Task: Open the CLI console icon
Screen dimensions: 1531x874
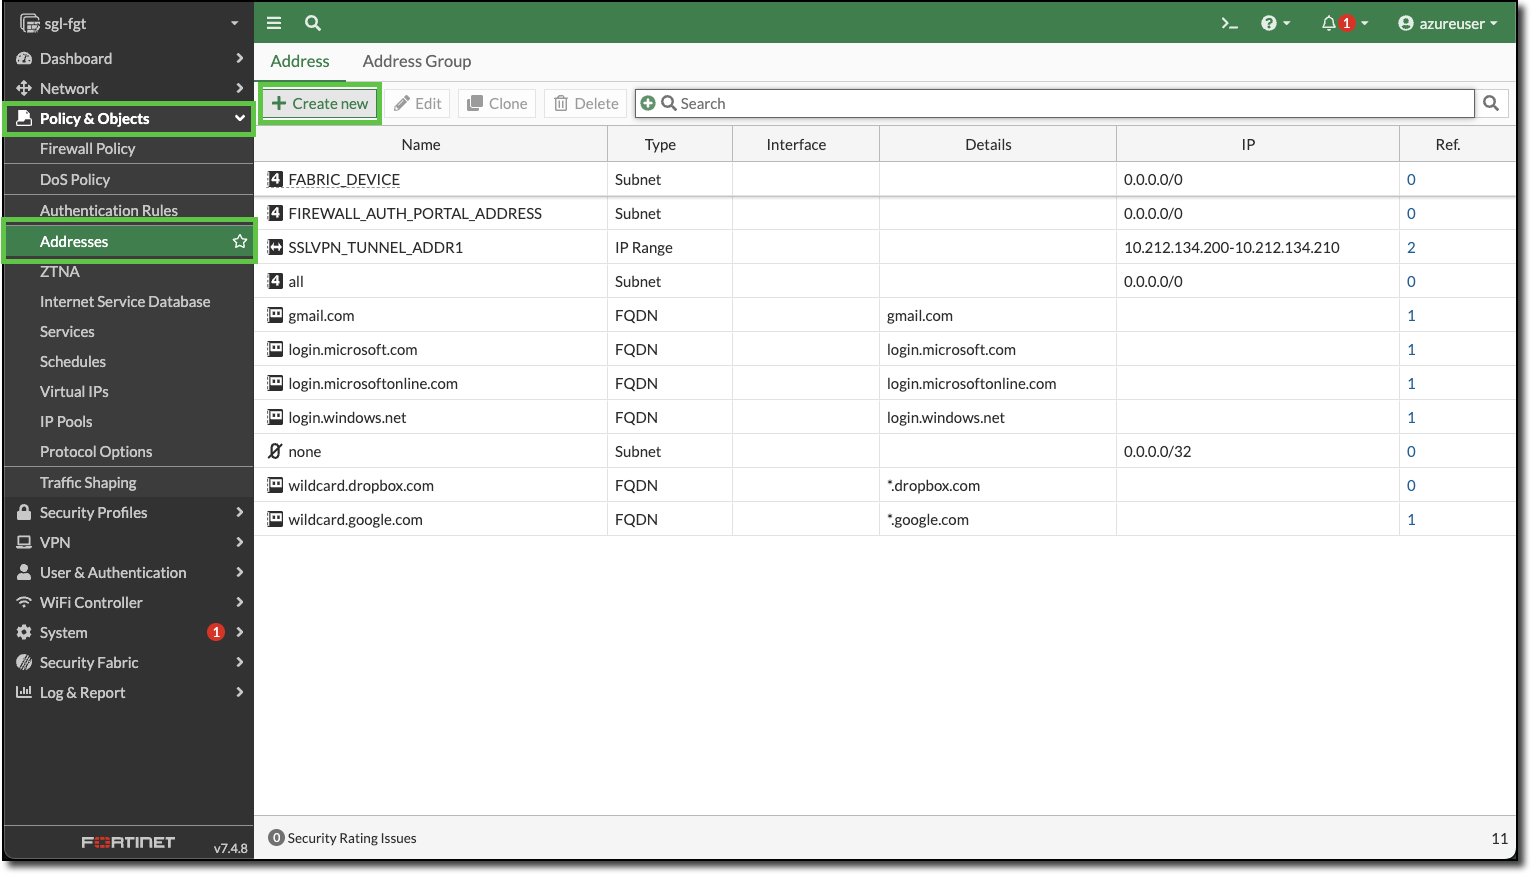Action: point(1228,22)
